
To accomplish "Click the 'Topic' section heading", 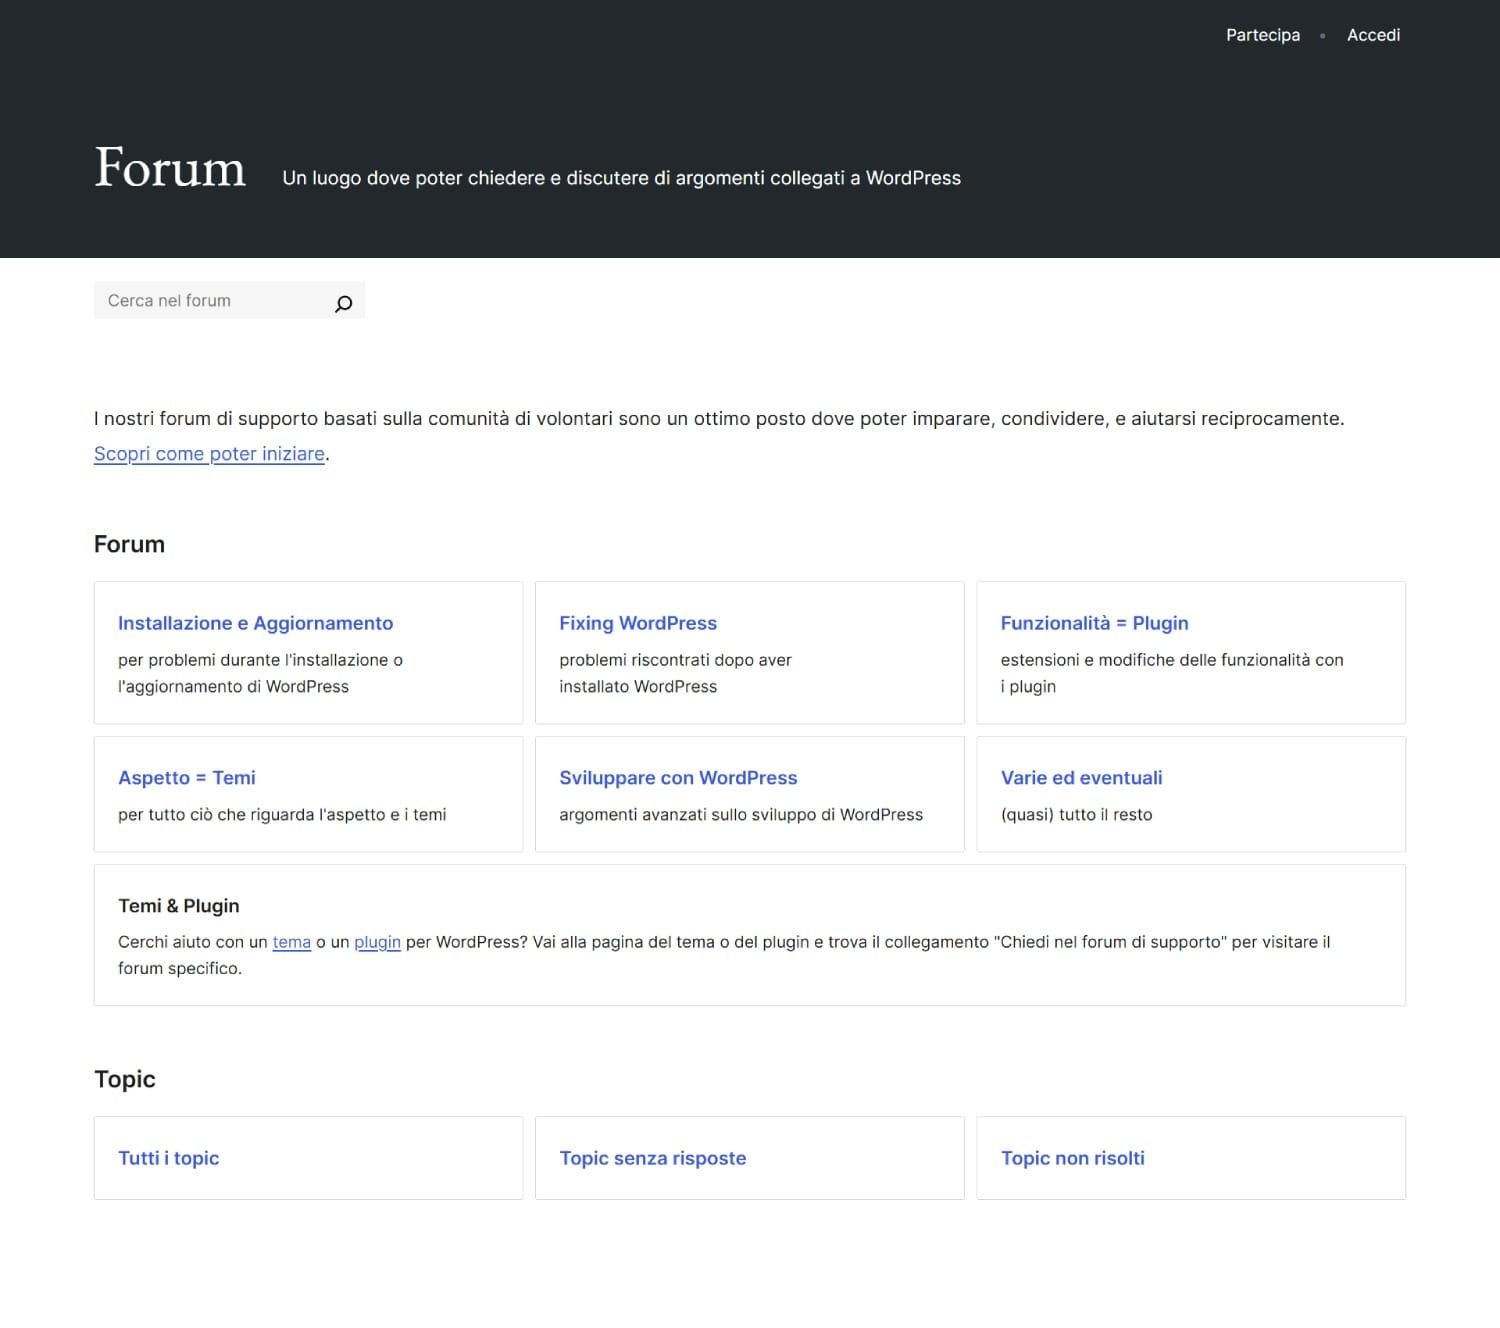I will [x=125, y=1079].
